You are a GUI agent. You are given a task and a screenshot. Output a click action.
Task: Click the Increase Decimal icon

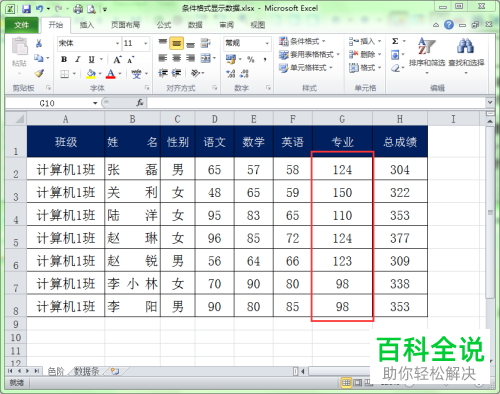pos(231,74)
